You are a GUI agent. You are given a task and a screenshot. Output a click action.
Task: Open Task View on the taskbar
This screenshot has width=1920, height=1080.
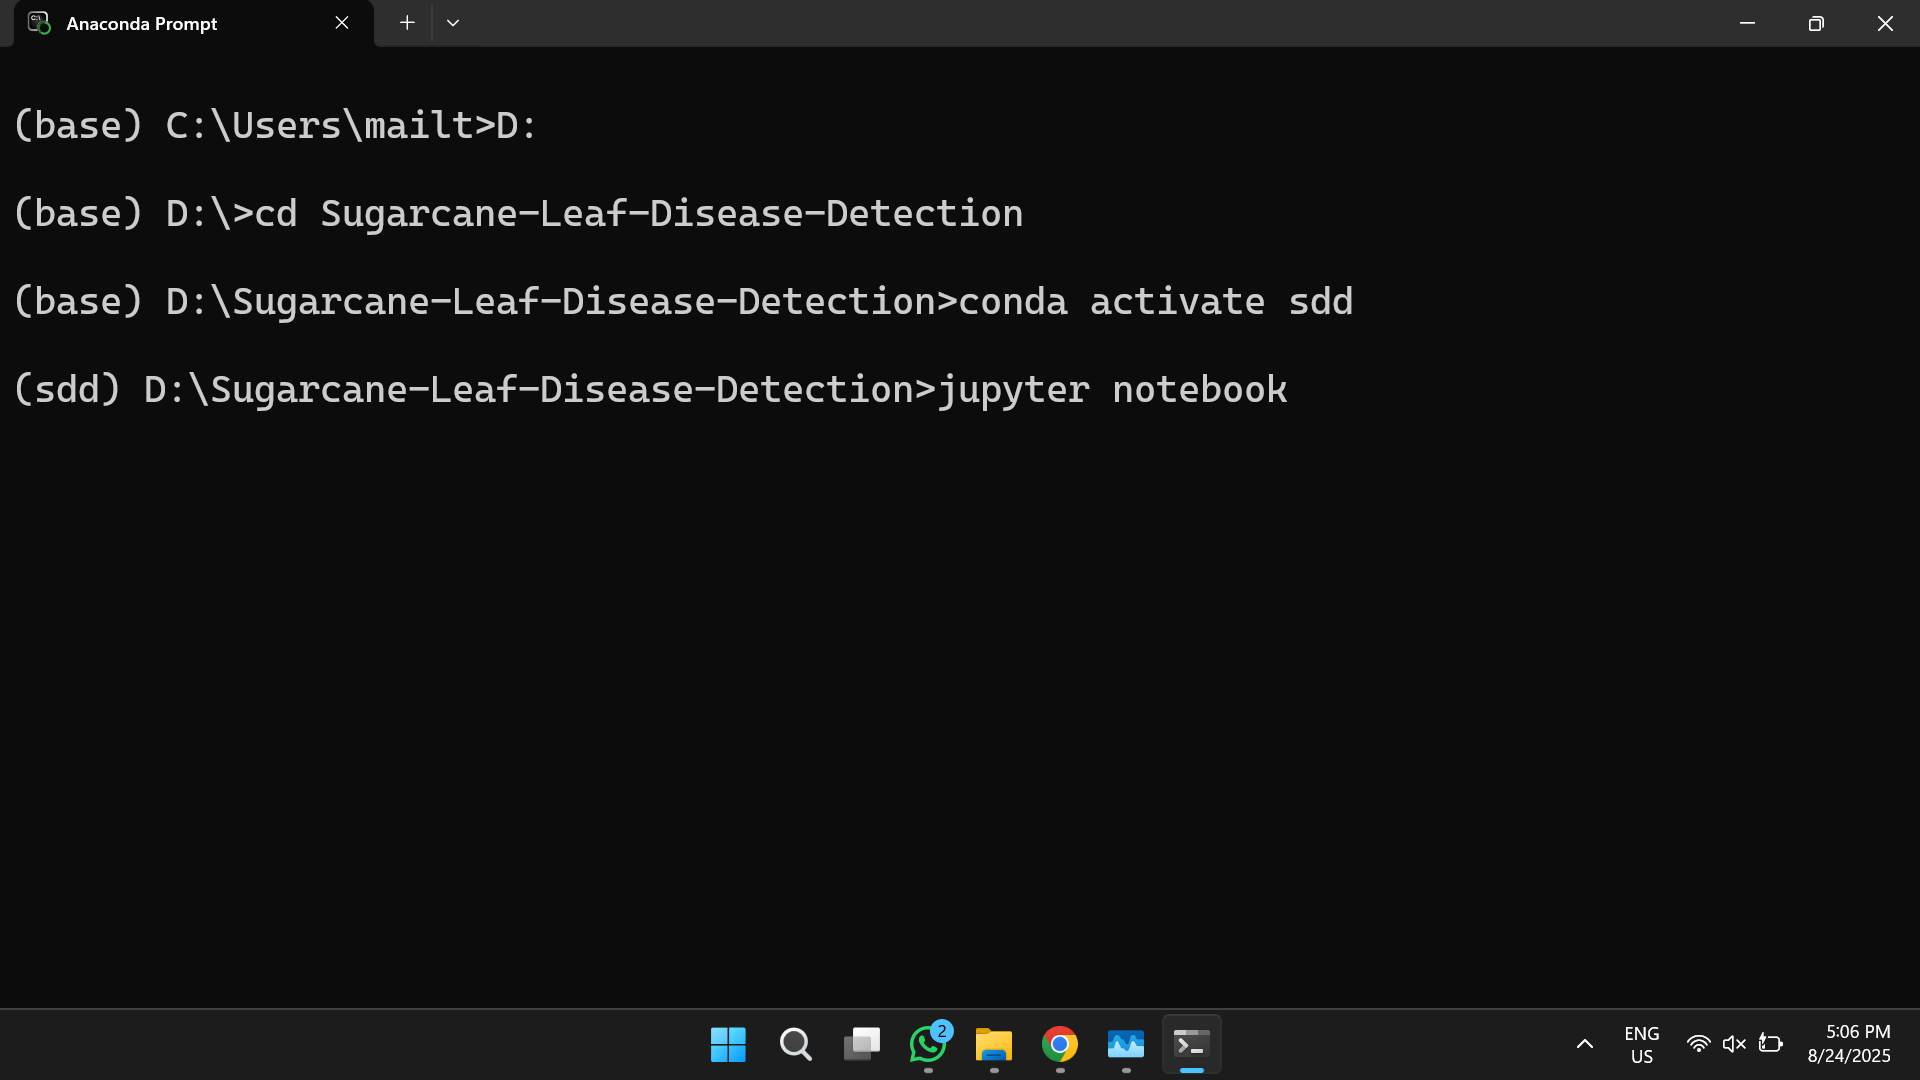pyautogui.click(x=861, y=1045)
